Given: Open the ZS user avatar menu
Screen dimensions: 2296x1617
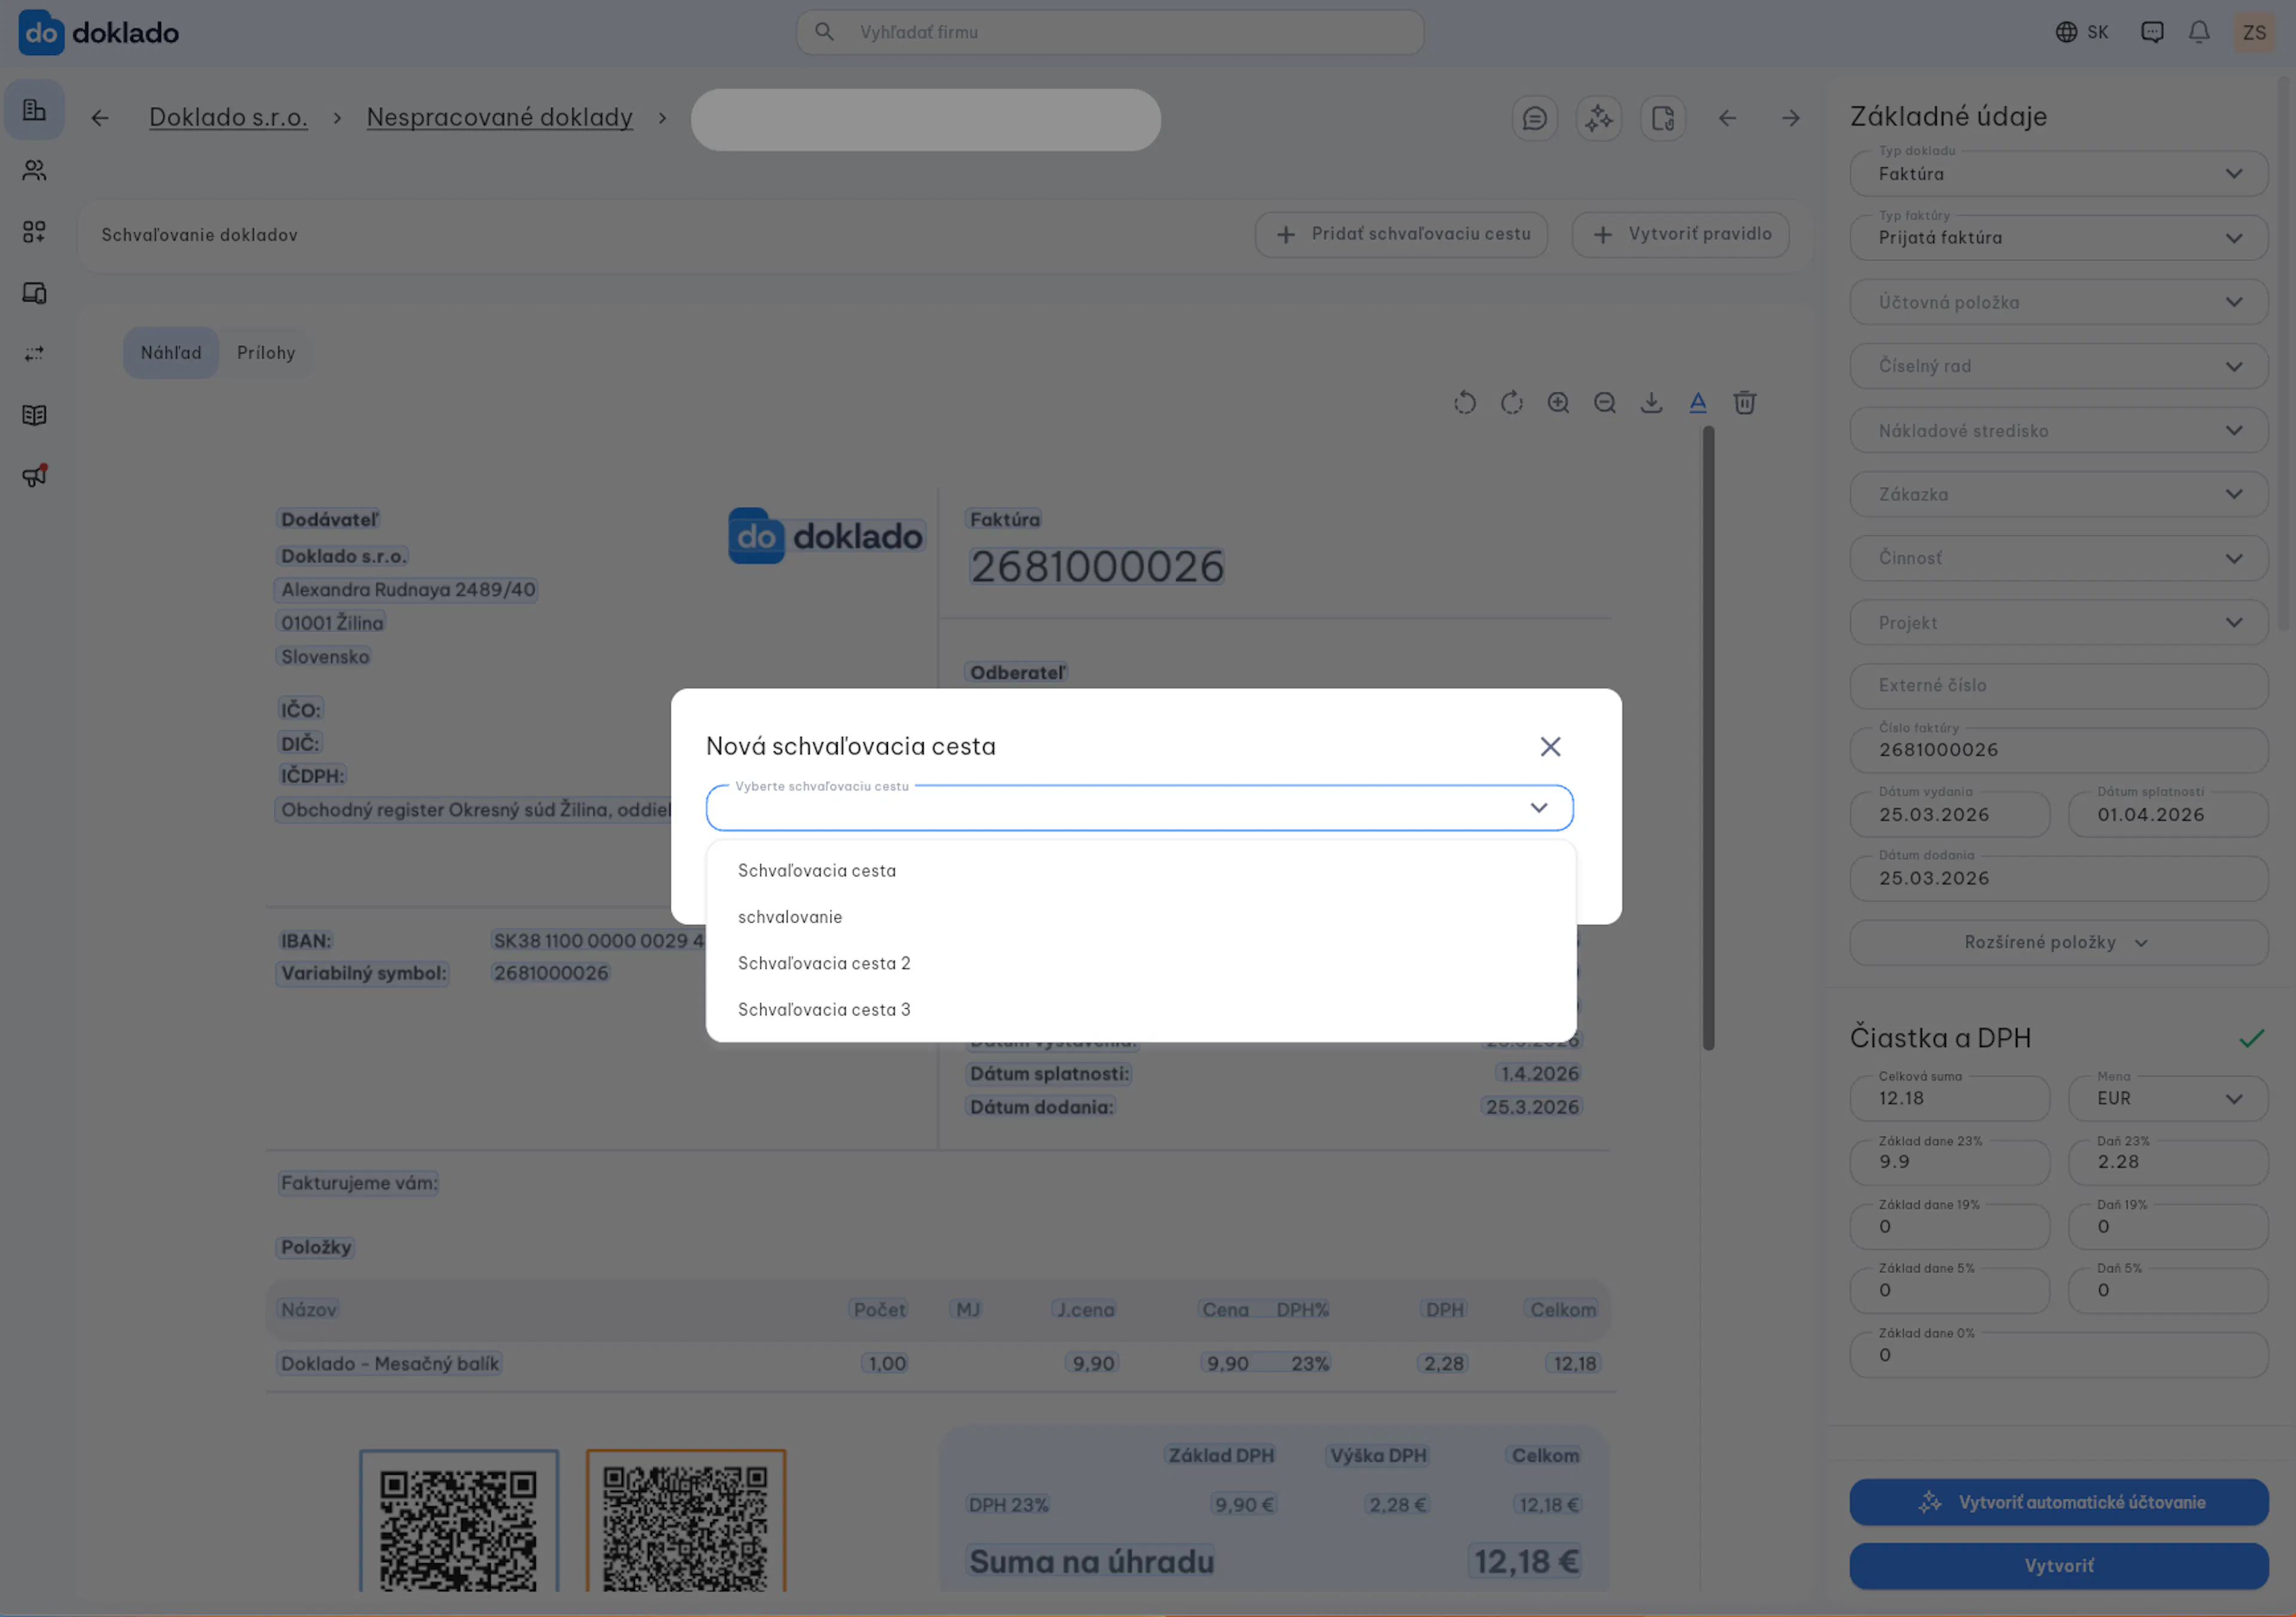Looking at the screenshot, I should 2254,32.
